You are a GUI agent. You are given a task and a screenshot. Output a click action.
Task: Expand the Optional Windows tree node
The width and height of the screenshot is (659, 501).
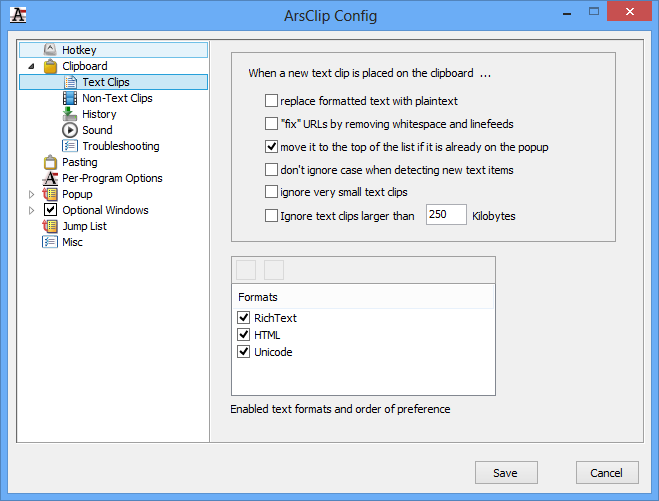(32, 210)
